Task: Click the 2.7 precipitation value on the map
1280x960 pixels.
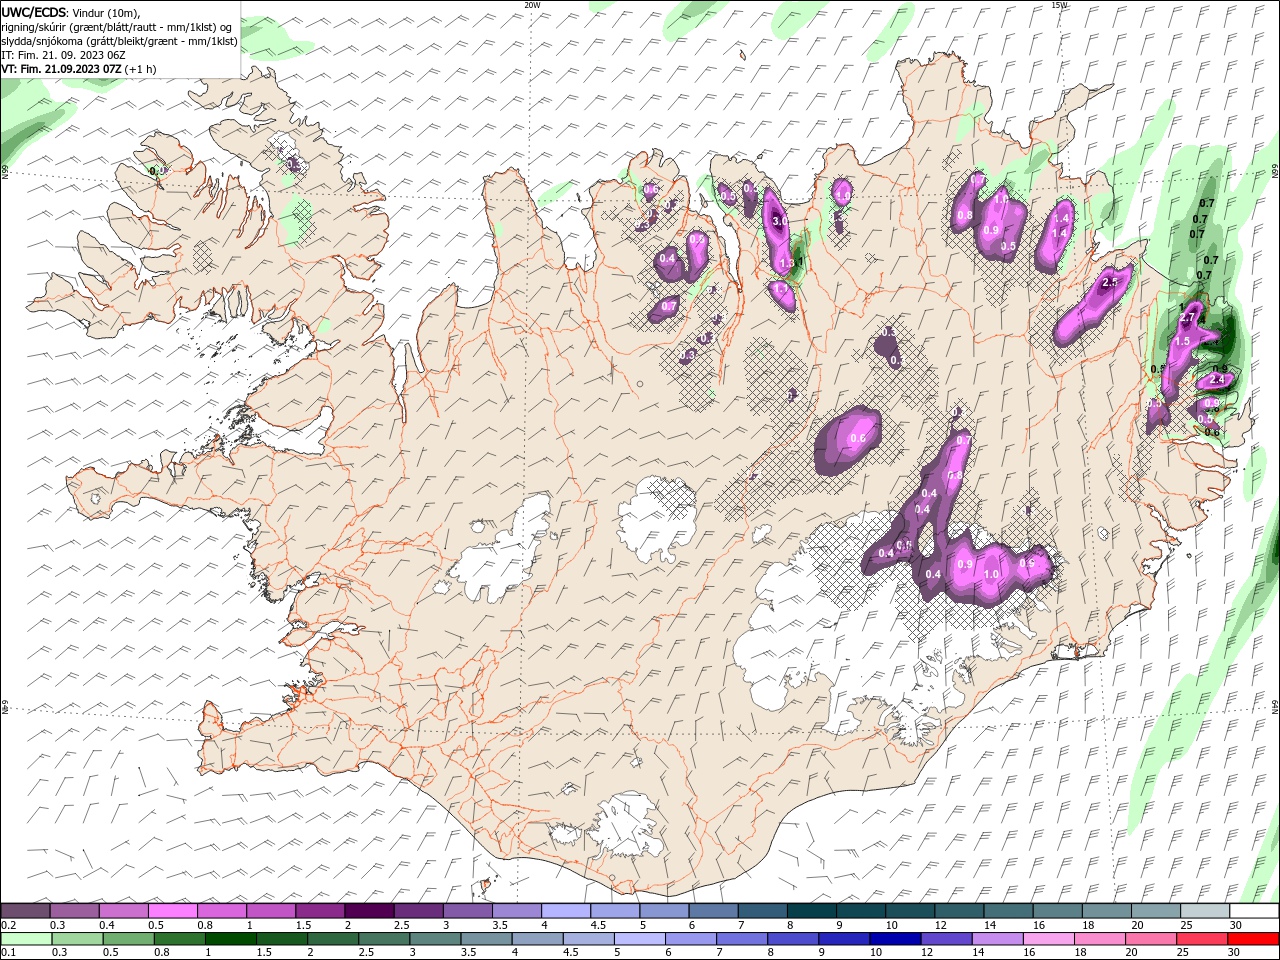Action: (x=1188, y=317)
